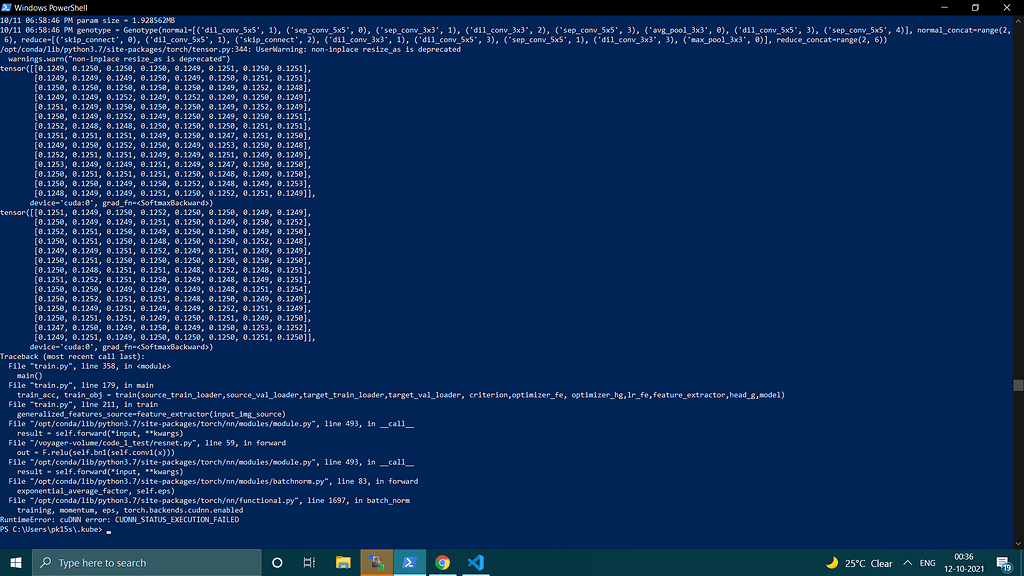Open Google Chrome from the taskbar

click(443, 562)
